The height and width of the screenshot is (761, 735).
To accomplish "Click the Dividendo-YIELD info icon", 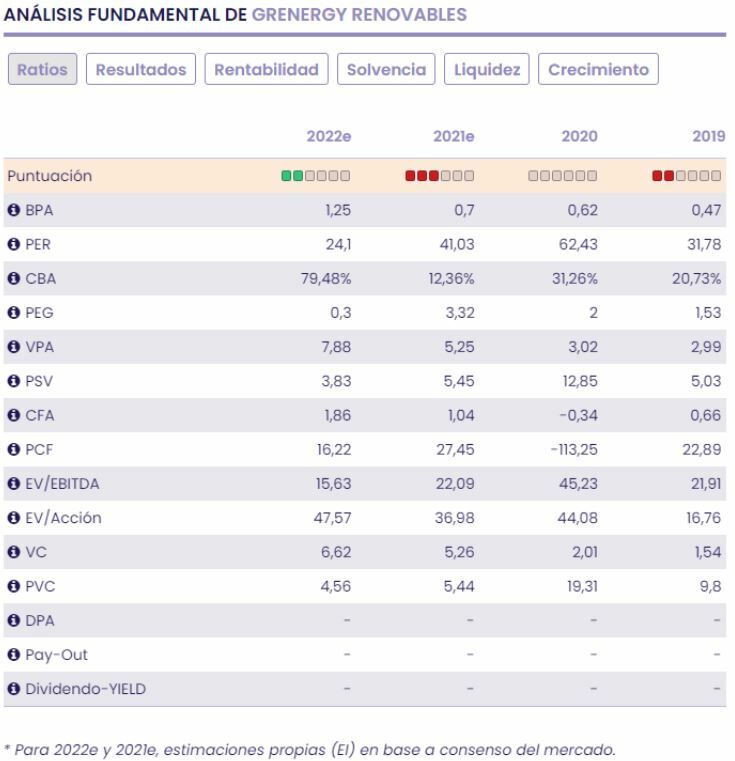I will click(x=15, y=689).
